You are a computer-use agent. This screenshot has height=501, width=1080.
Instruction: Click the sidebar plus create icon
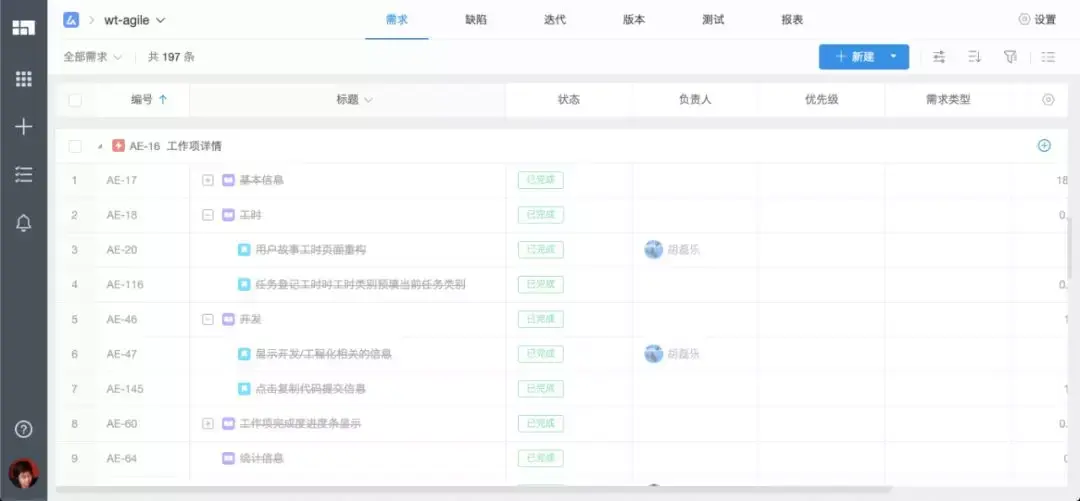click(23, 127)
